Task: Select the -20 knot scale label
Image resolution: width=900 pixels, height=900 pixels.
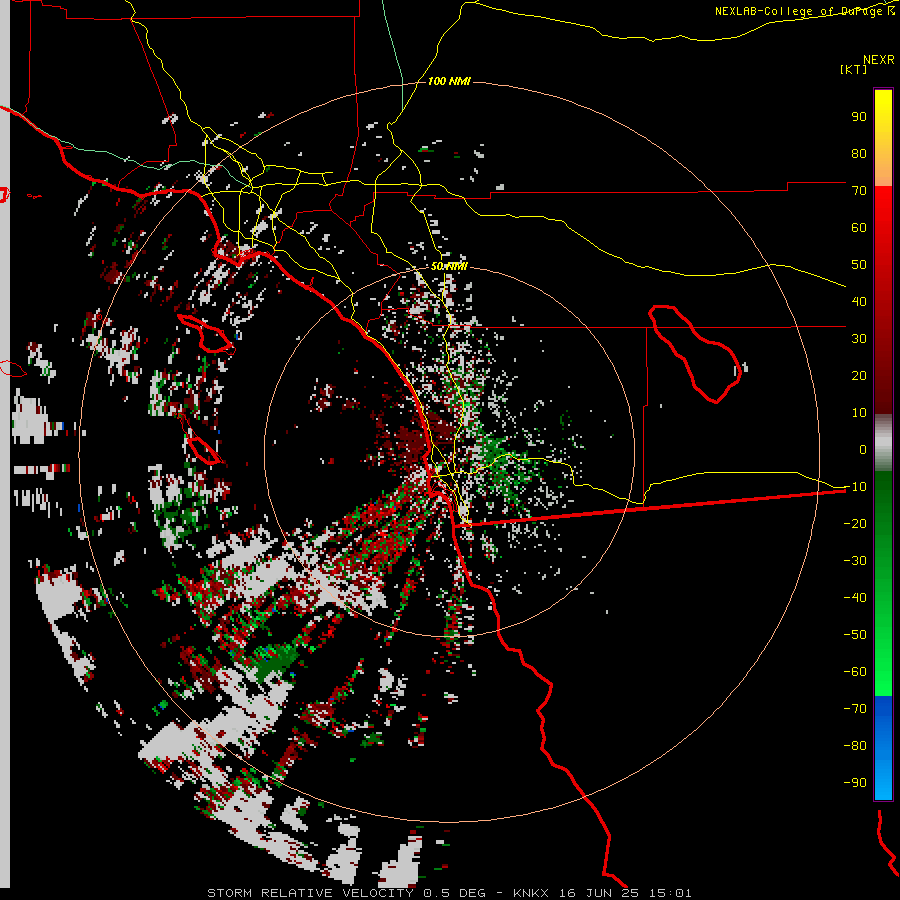Action: click(855, 523)
